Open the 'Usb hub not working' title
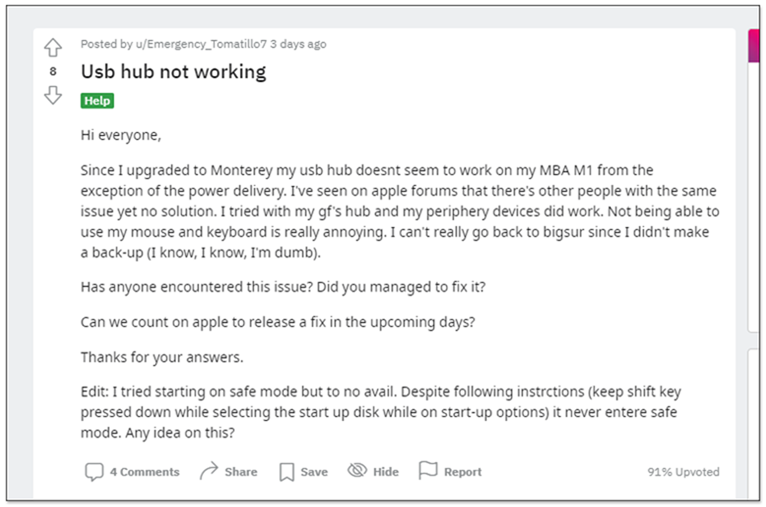This screenshot has width=766, height=507. point(173,72)
